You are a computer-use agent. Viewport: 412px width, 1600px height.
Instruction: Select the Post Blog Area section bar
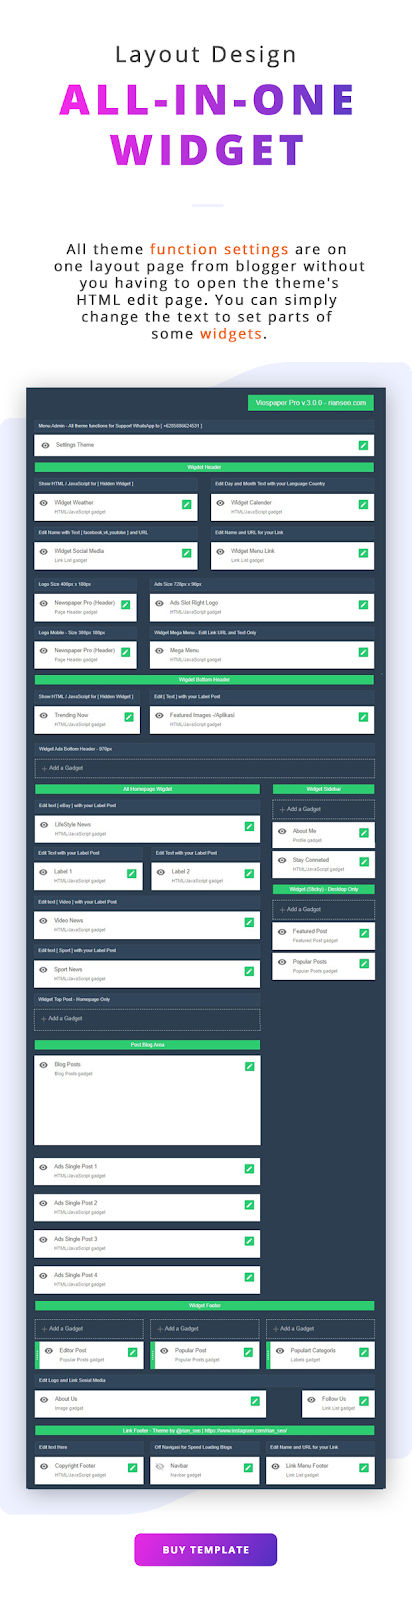[147, 1045]
